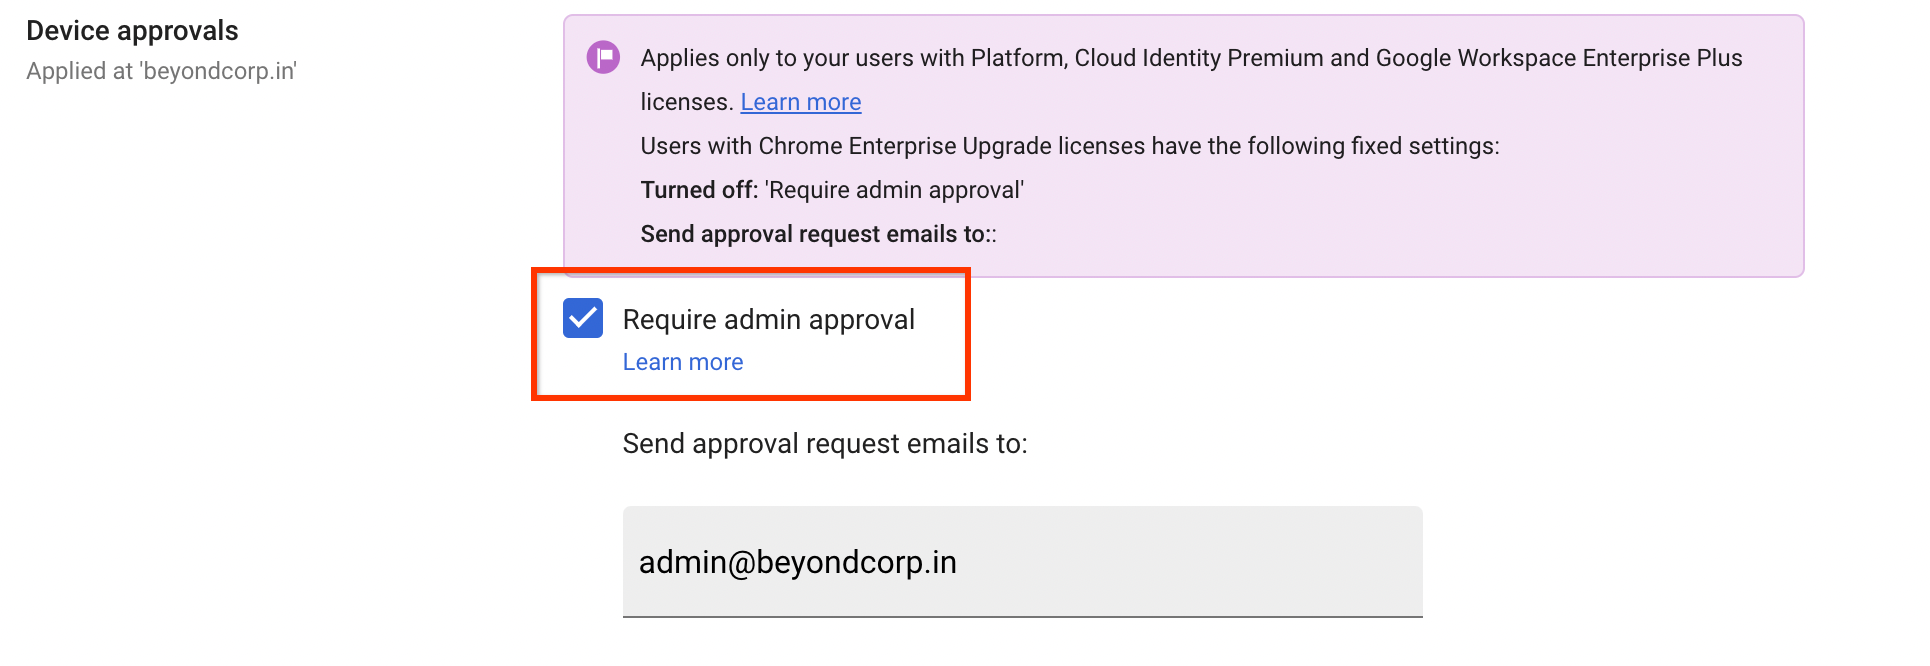The width and height of the screenshot is (1930, 666).
Task: Uncheck the Require admin approval checkbox
Action: [x=583, y=318]
